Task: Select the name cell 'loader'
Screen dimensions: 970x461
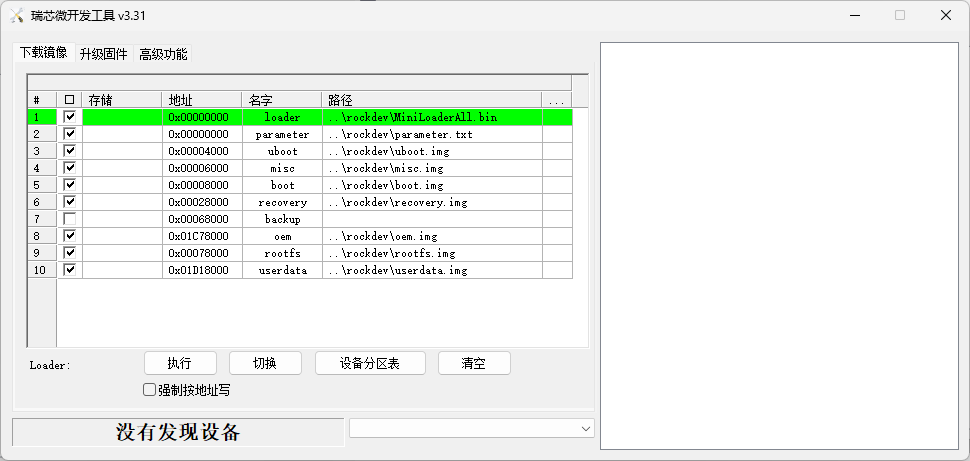Action: pos(282,117)
